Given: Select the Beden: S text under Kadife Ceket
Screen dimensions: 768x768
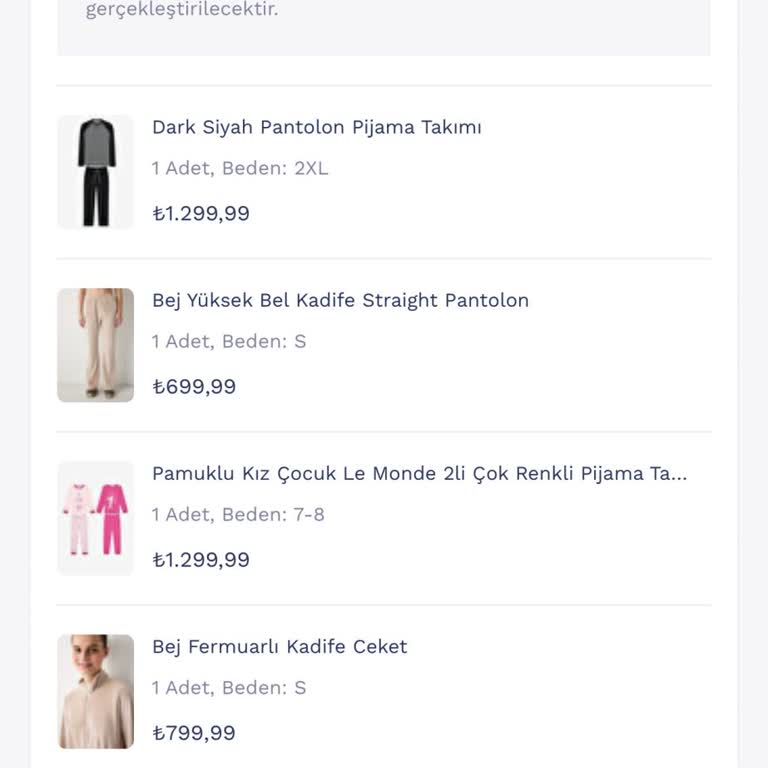Looking at the screenshot, I should (x=264, y=687).
